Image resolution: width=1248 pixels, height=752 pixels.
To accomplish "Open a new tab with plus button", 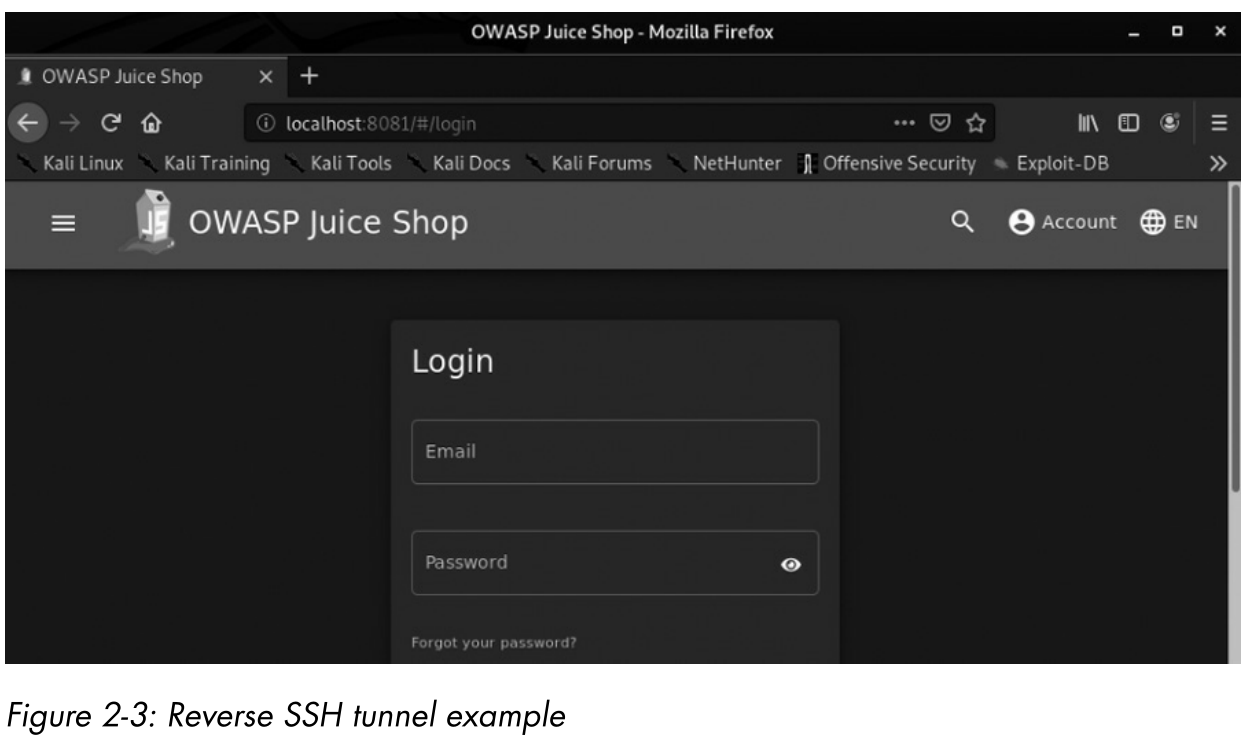I will pyautogui.click(x=309, y=76).
